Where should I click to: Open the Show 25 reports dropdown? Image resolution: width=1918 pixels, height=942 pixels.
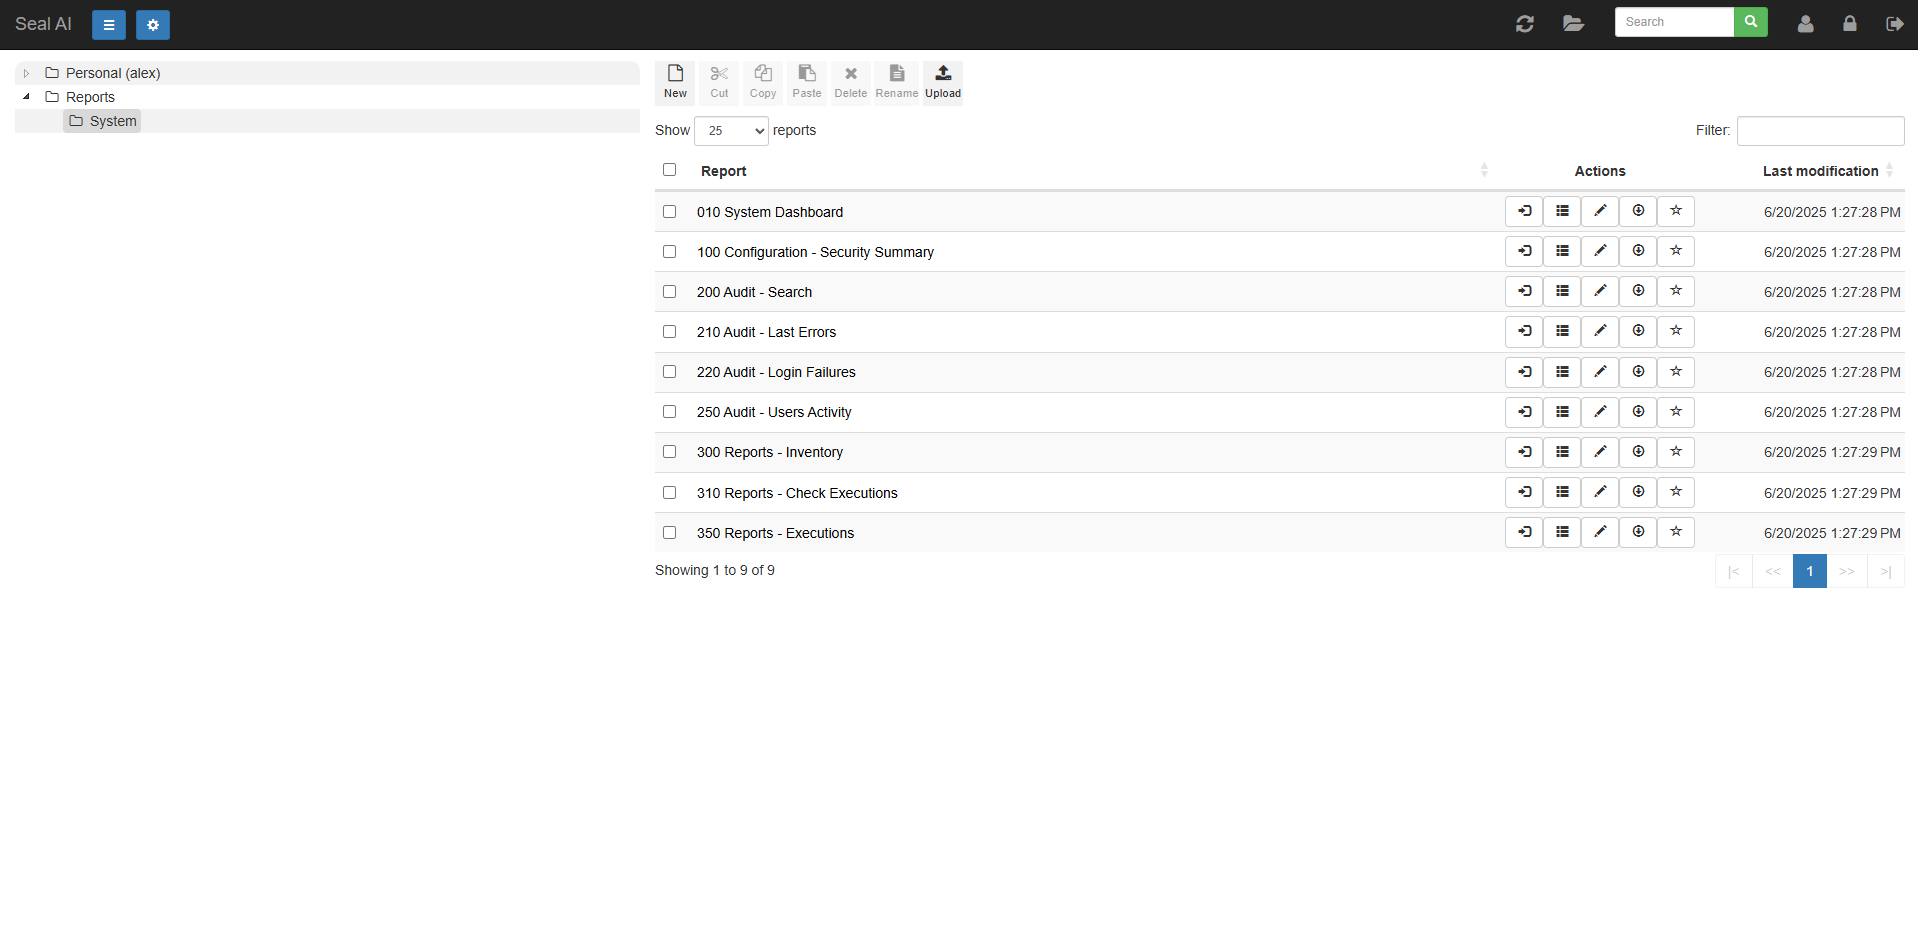point(731,131)
